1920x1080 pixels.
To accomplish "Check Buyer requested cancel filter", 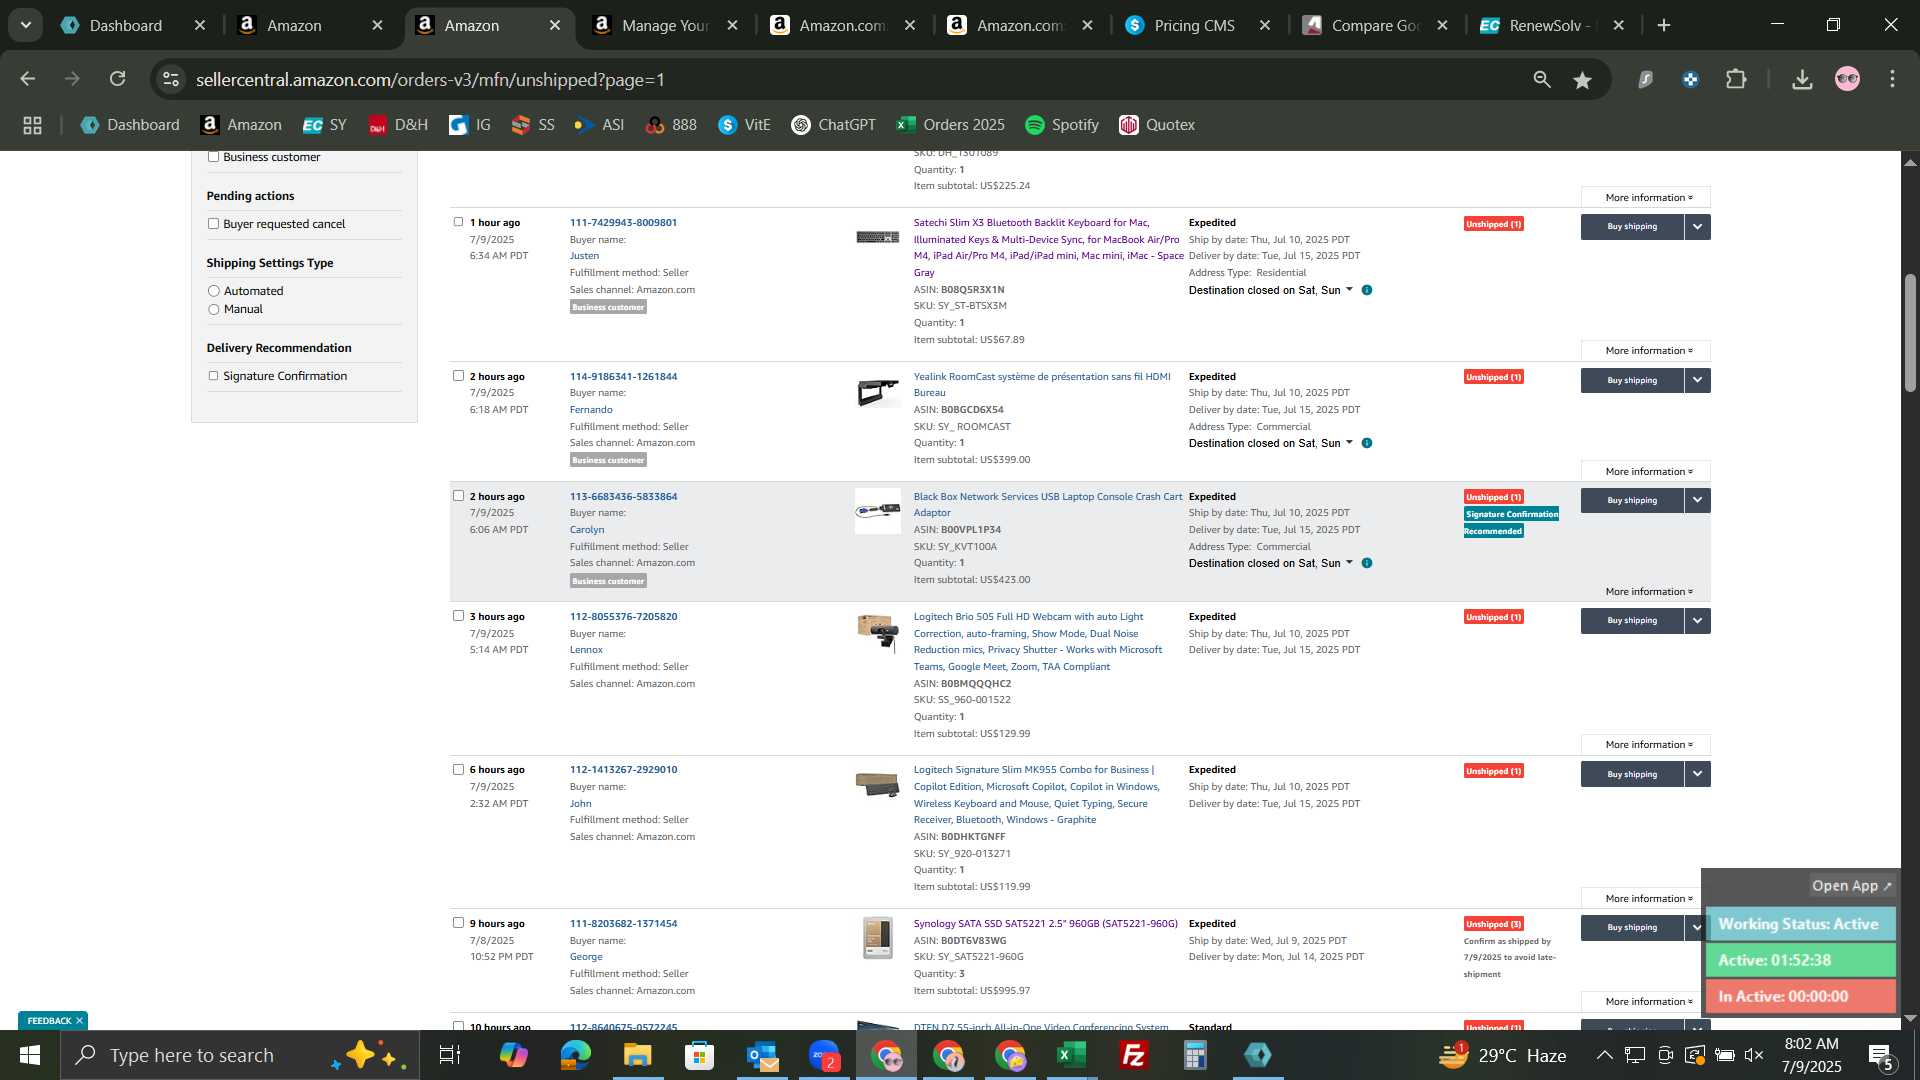I will [213, 223].
